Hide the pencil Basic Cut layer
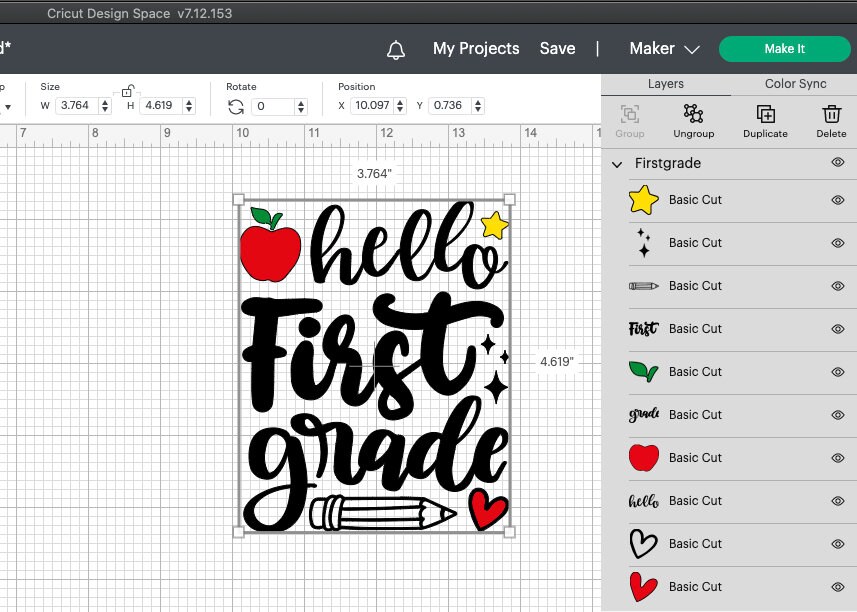Image resolution: width=857 pixels, height=612 pixels. (837, 286)
